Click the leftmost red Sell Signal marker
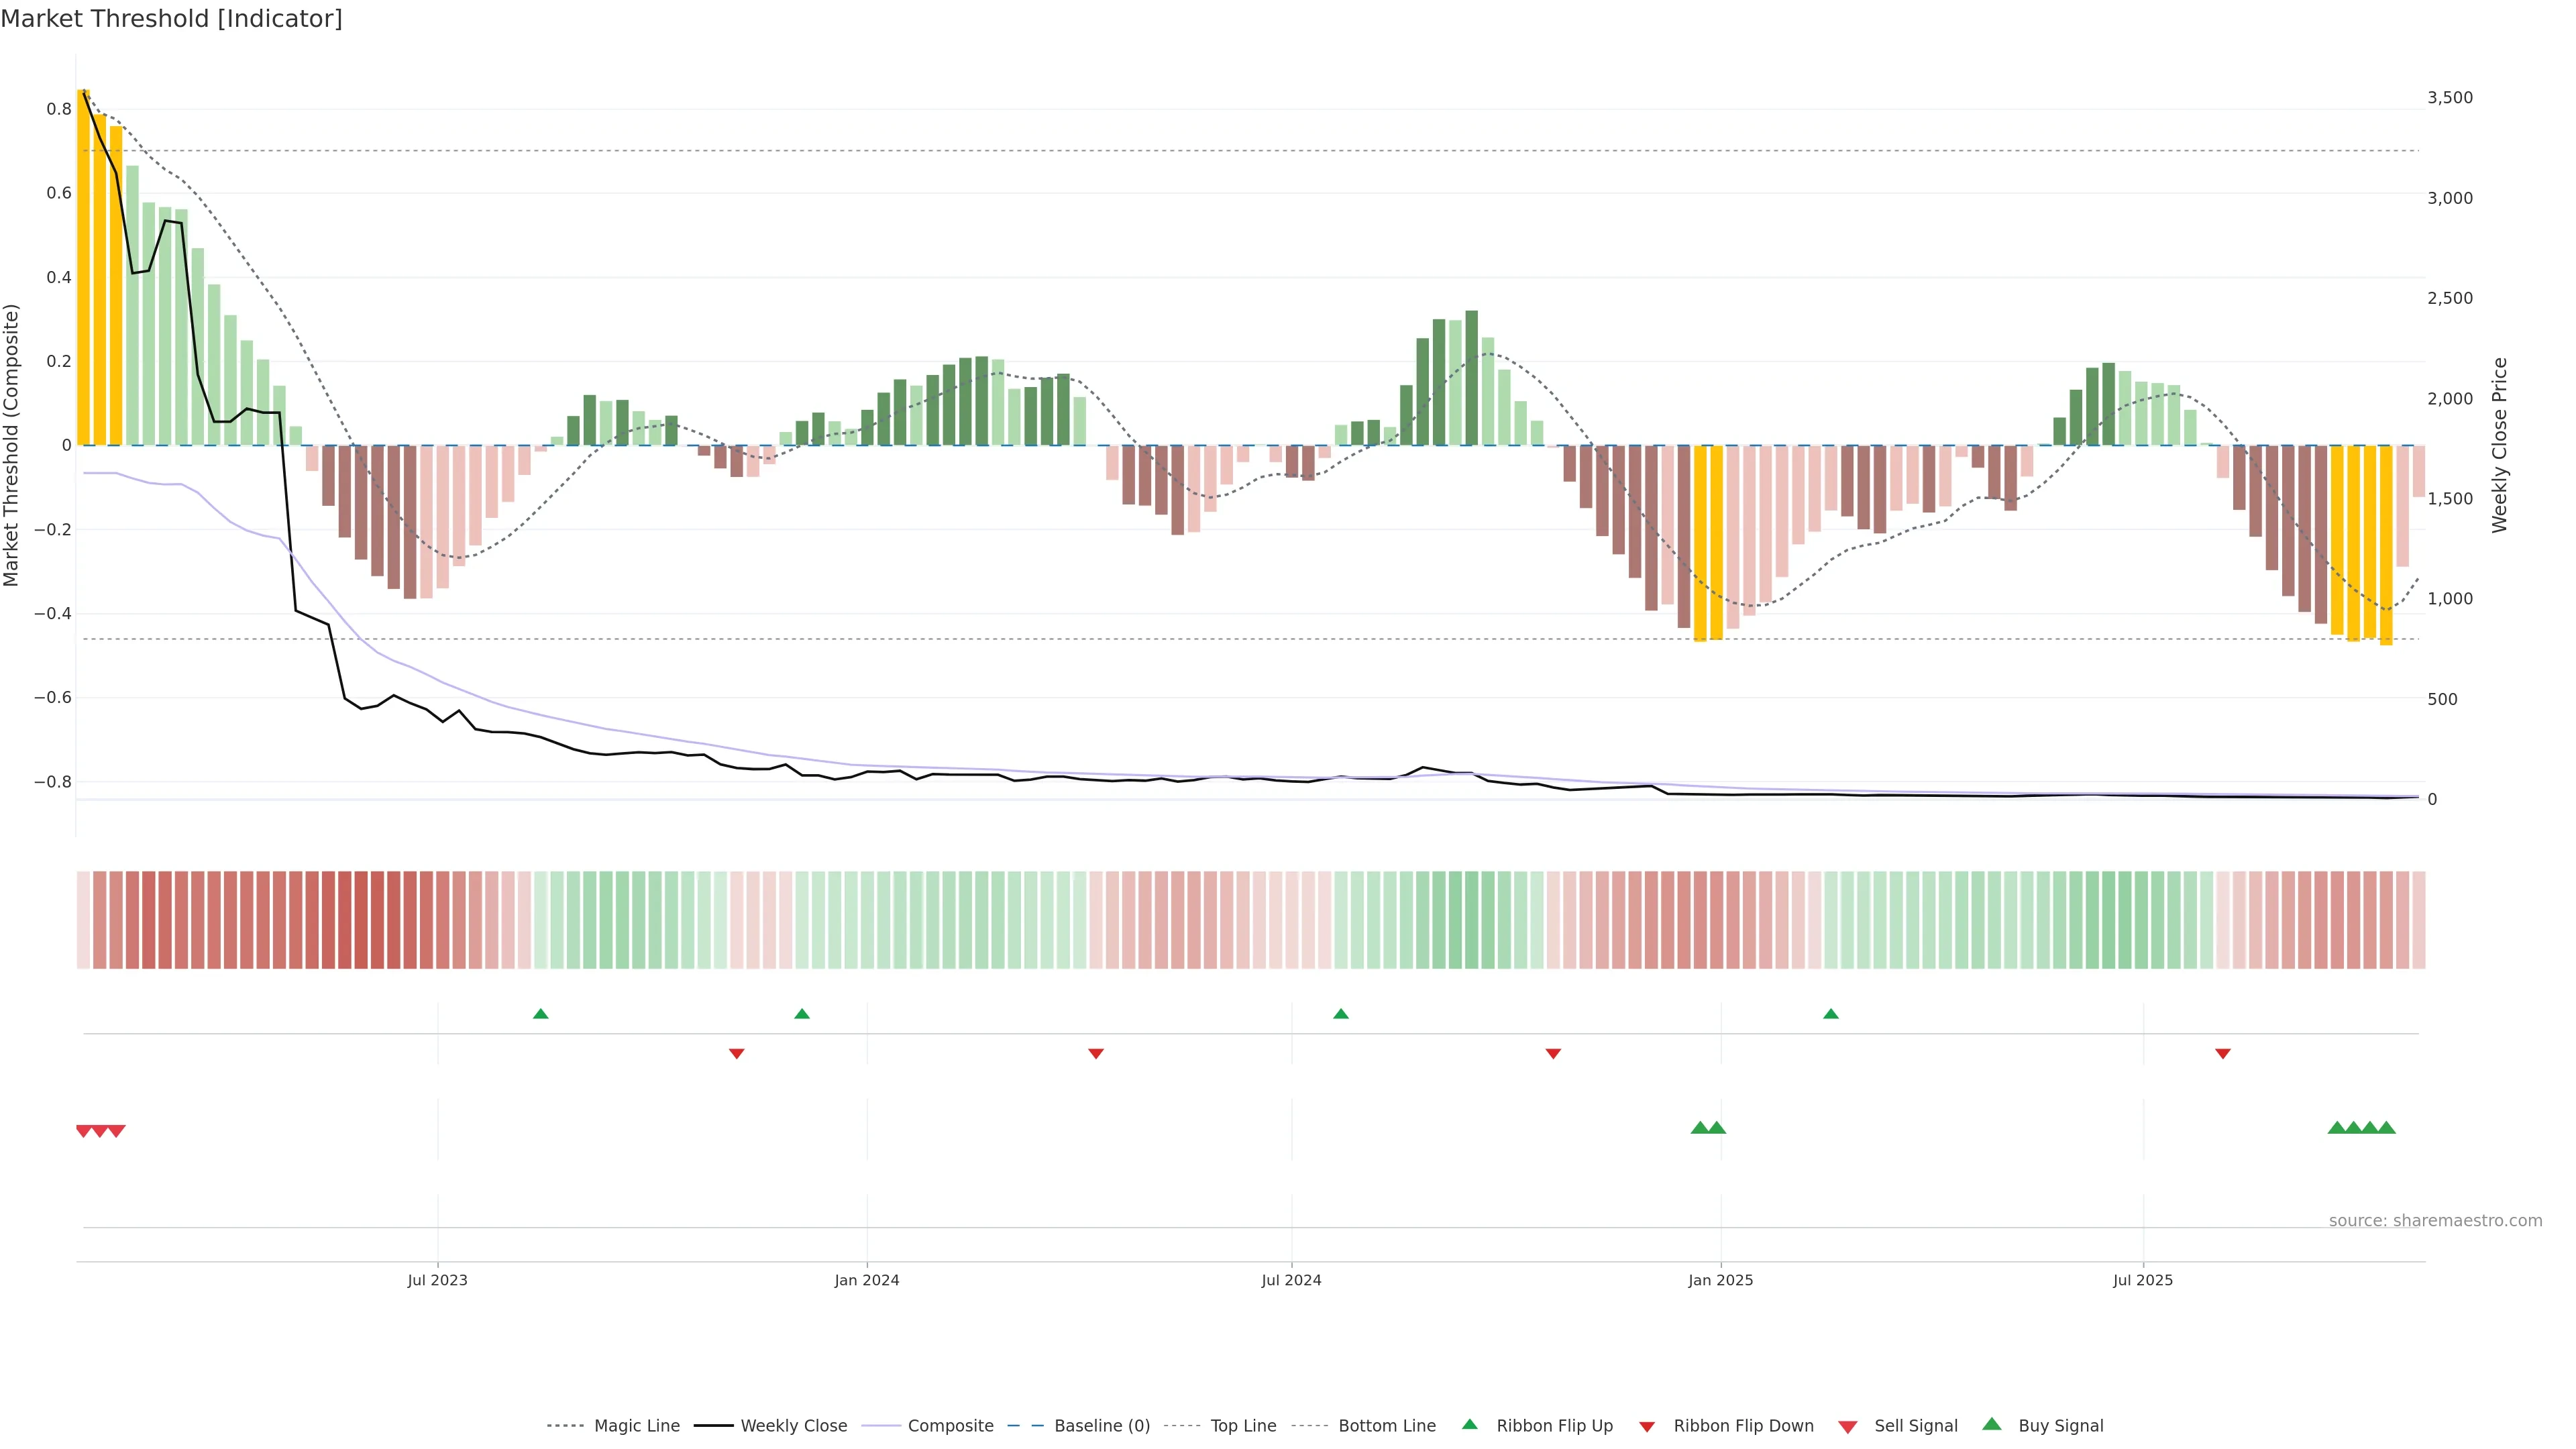The image size is (2576, 1449). point(84,1131)
